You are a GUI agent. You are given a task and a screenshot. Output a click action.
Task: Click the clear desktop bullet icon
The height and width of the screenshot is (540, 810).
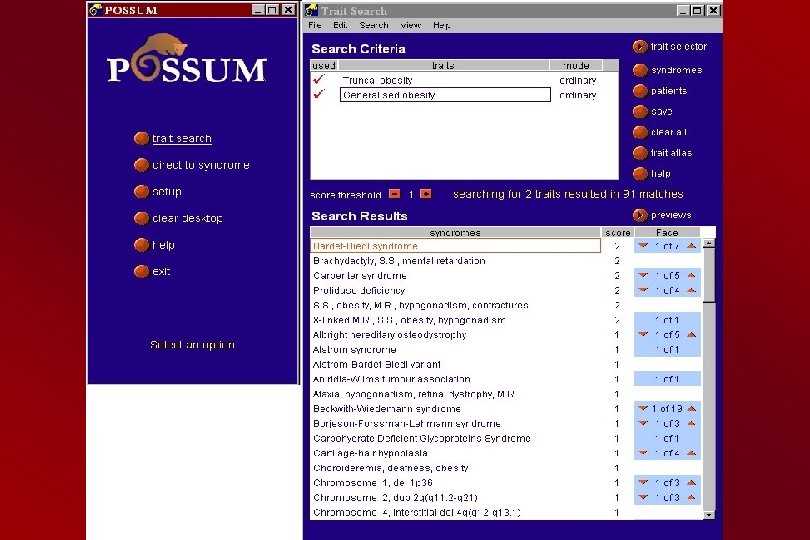[141, 218]
